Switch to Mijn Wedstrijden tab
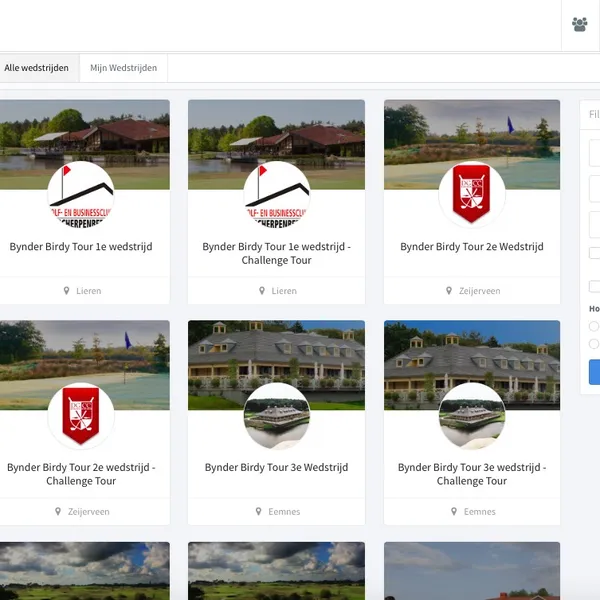The image size is (600, 600). (x=123, y=68)
